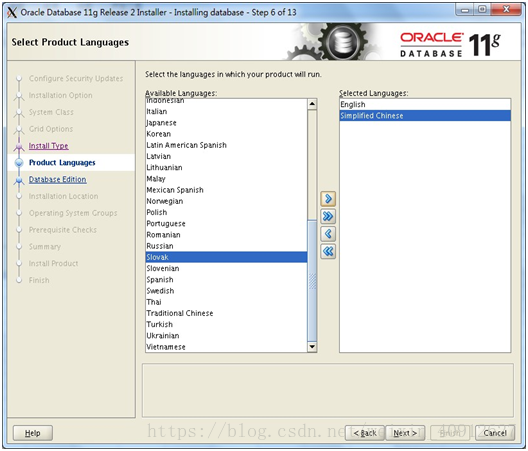Select Polish in Available Languages
Viewport: 528px width, 451px height.
[x=226, y=213]
